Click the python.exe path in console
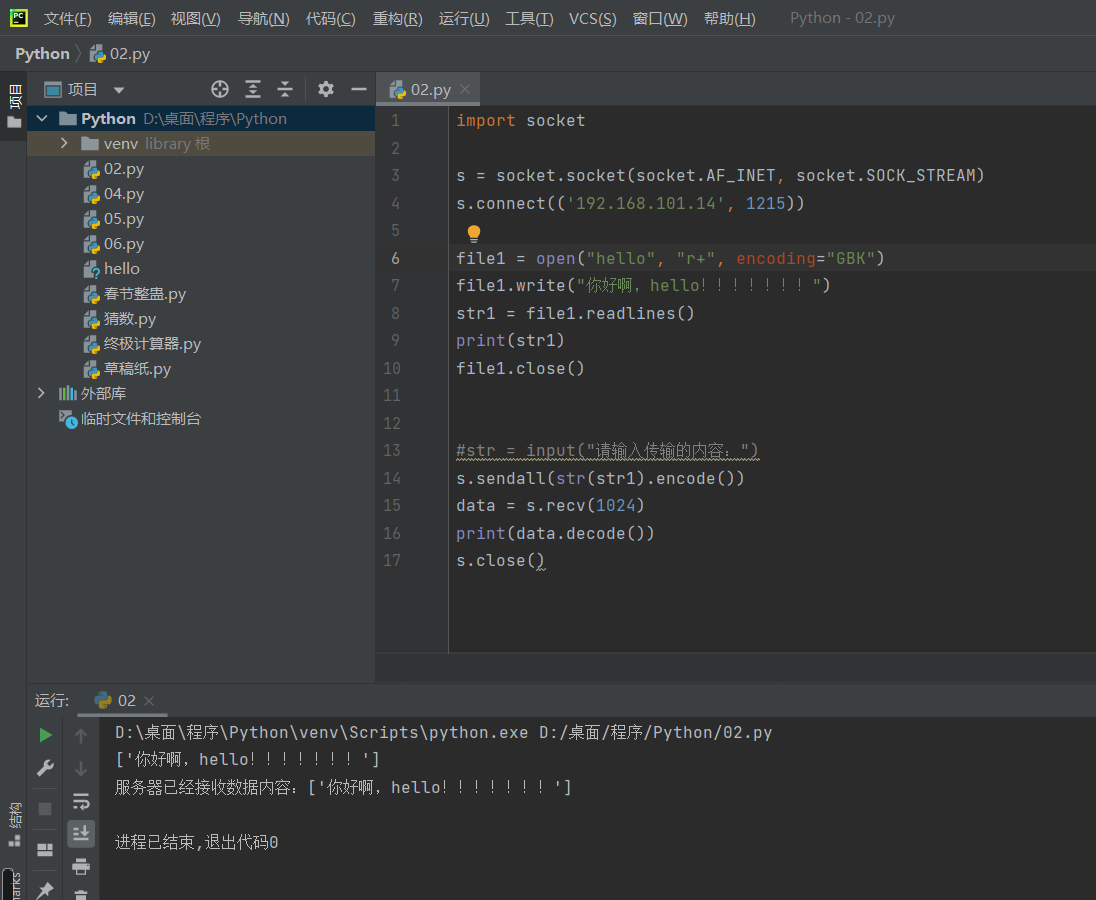Image resolution: width=1096 pixels, height=900 pixels. click(322, 732)
